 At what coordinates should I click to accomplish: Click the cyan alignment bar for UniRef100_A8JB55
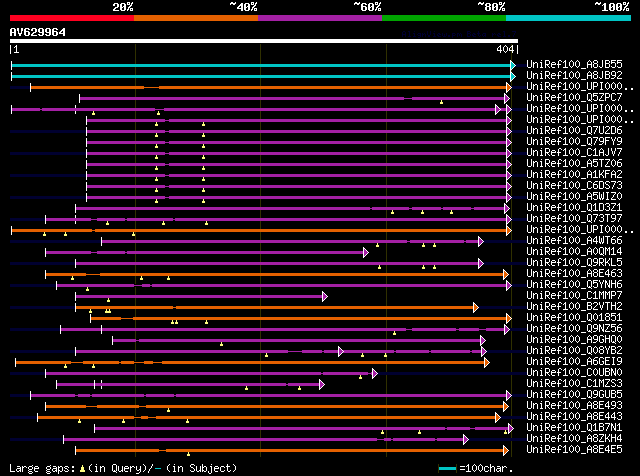(x=261, y=65)
